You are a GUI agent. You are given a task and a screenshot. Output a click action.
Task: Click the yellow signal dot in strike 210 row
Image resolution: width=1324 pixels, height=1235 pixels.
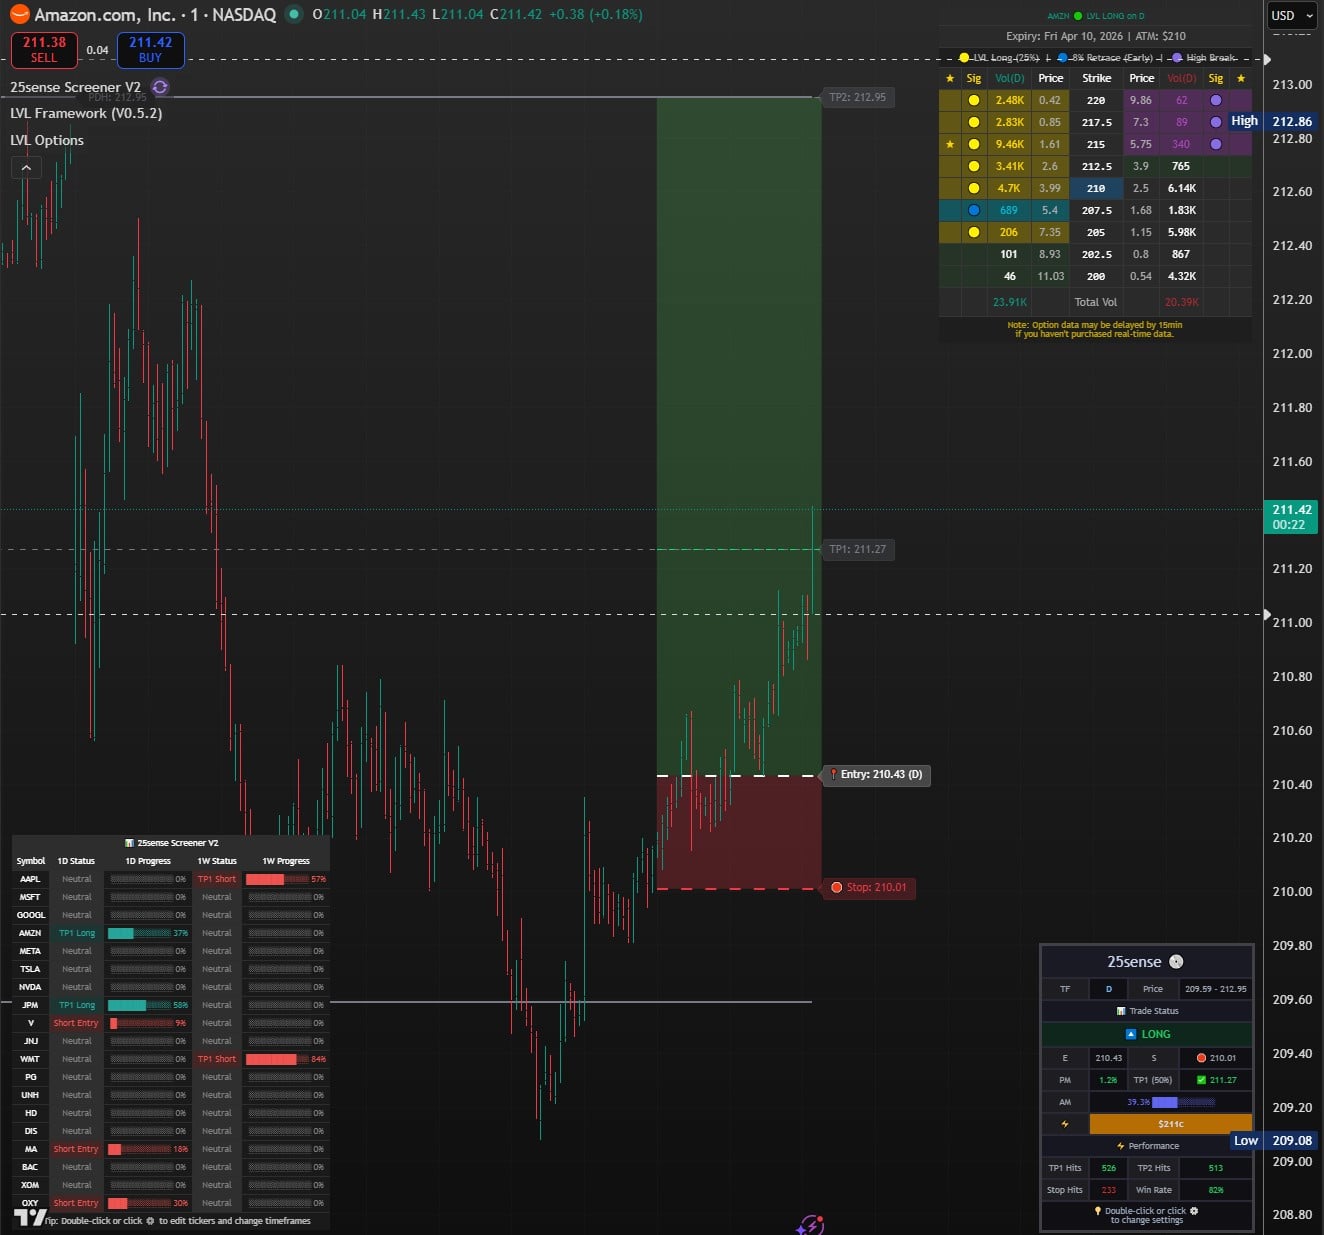click(974, 188)
